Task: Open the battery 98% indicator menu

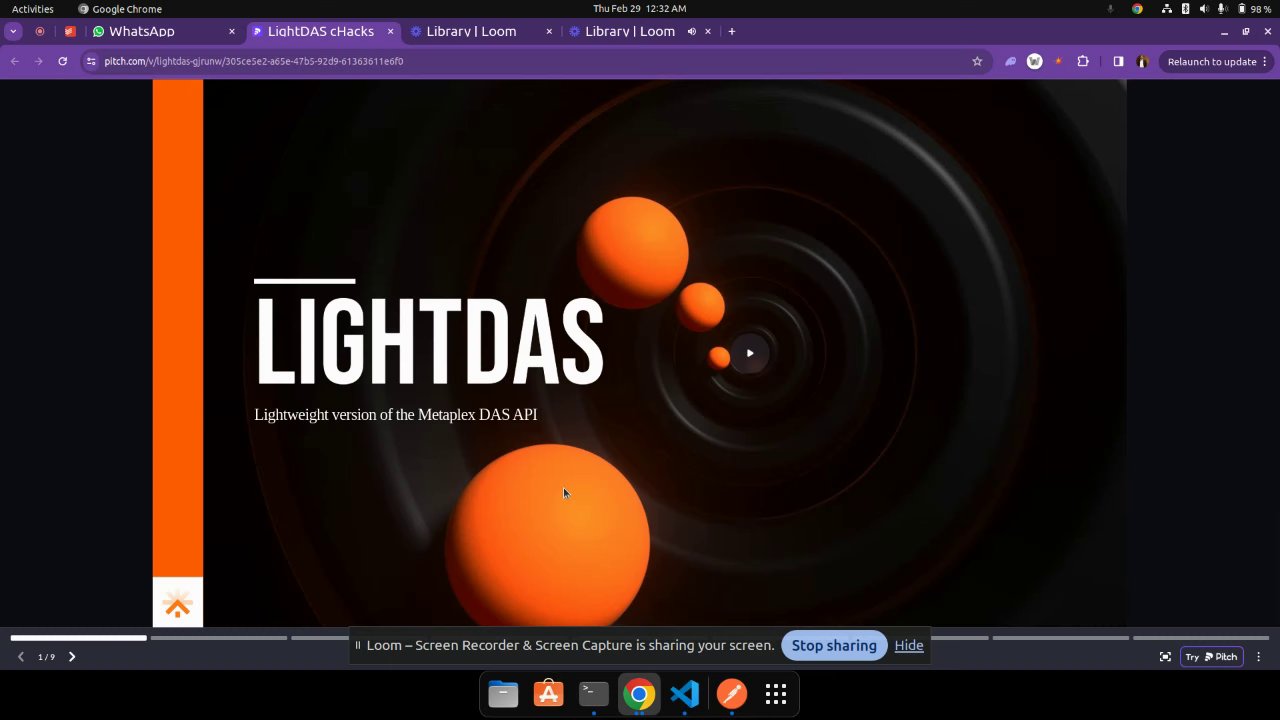Action: pyautogui.click(x=1255, y=9)
